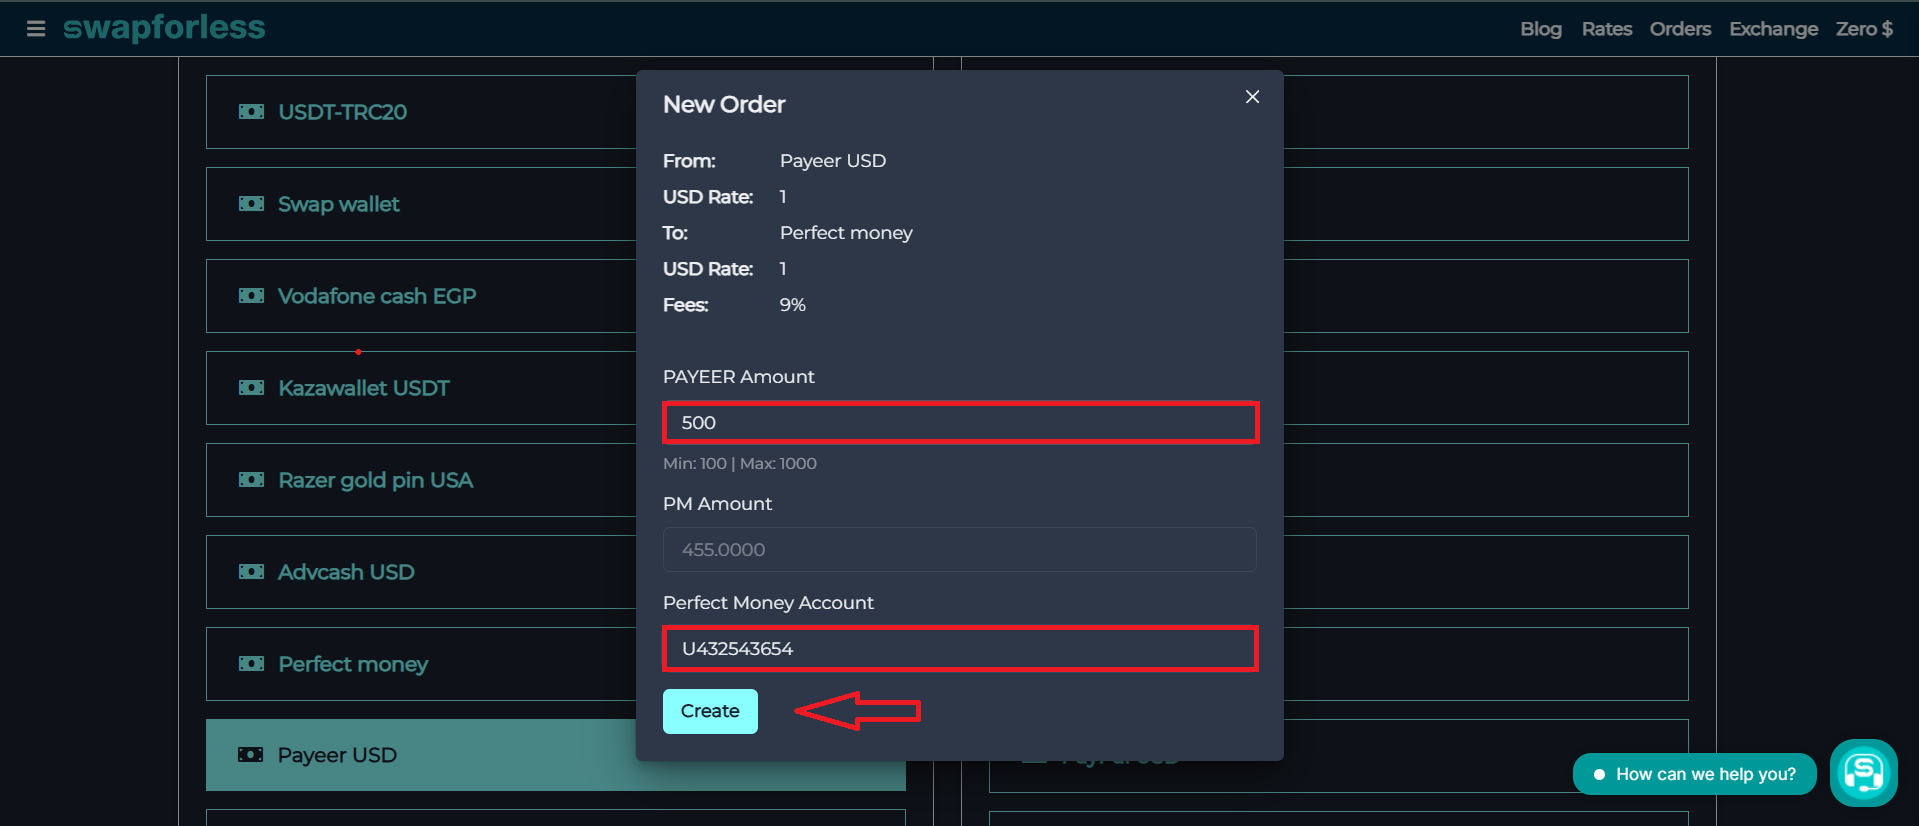This screenshot has width=1919, height=826.
Task: Click the PAYEER Amount input field
Action: (960, 422)
